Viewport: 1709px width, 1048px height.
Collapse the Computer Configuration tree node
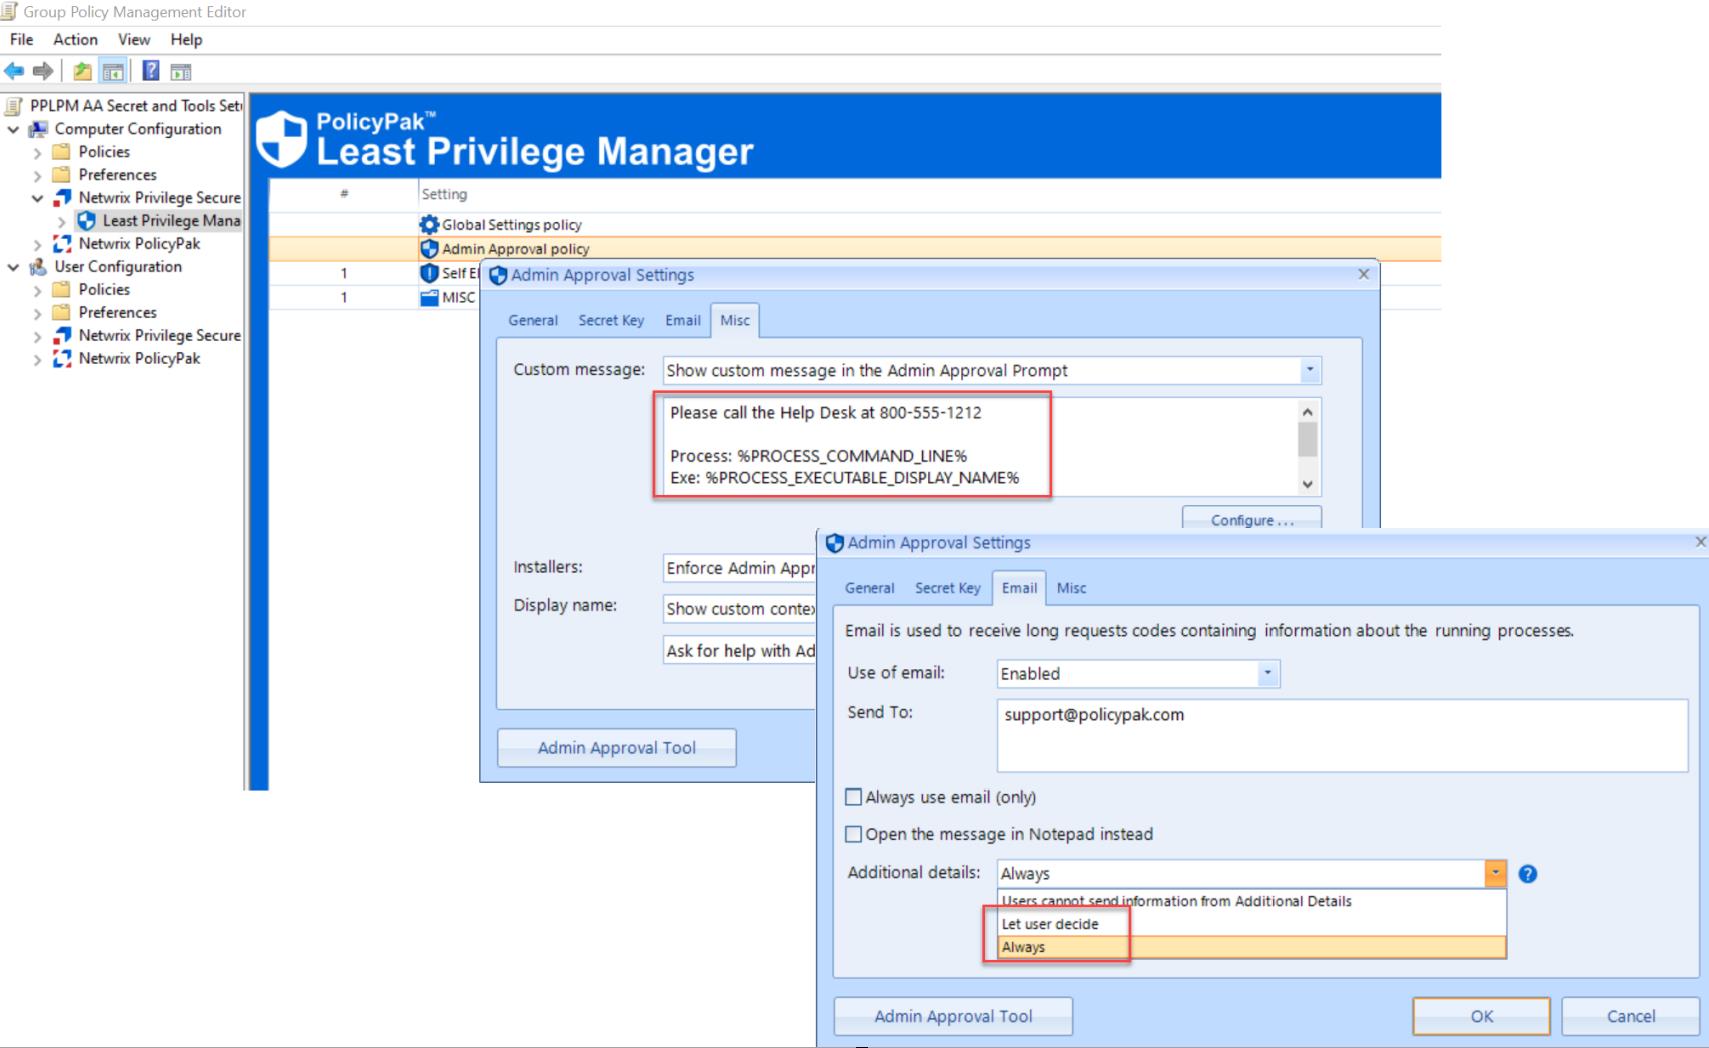coord(14,129)
